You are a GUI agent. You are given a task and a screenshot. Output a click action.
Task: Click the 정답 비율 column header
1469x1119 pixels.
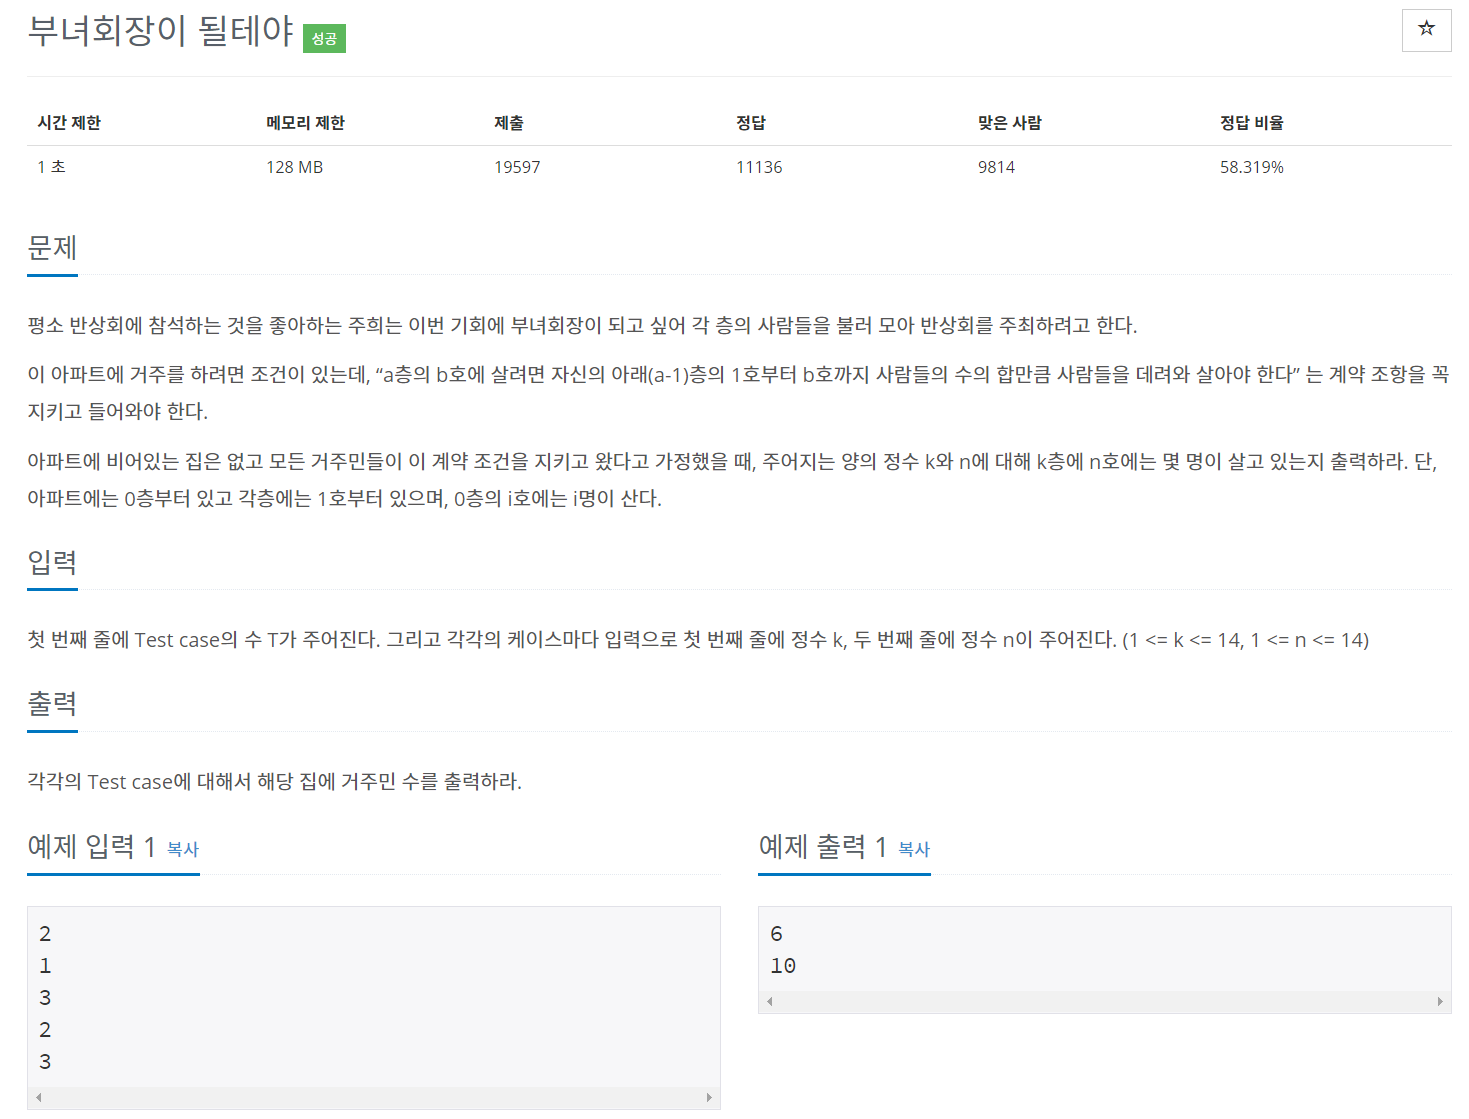point(1252,122)
